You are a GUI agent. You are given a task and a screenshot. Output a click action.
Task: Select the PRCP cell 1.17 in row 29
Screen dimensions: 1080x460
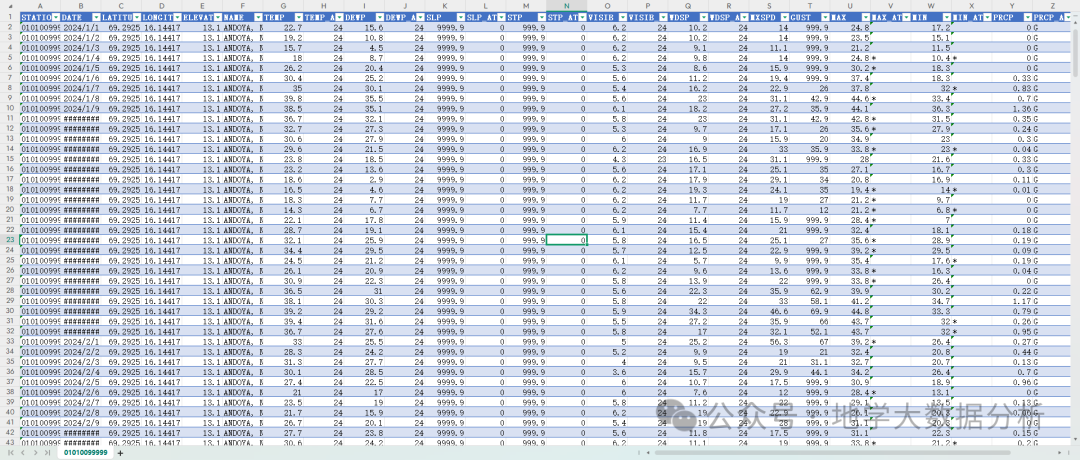click(x=1012, y=301)
